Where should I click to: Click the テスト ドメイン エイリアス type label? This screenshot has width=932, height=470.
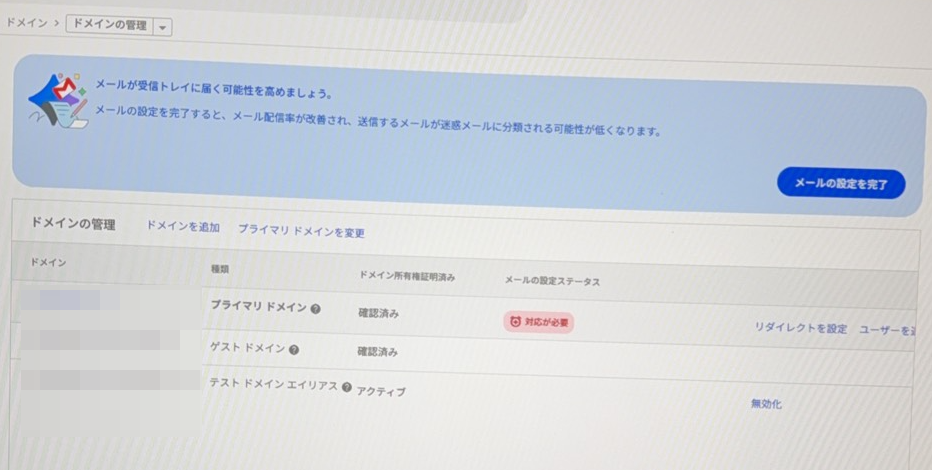tap(273, 384)
